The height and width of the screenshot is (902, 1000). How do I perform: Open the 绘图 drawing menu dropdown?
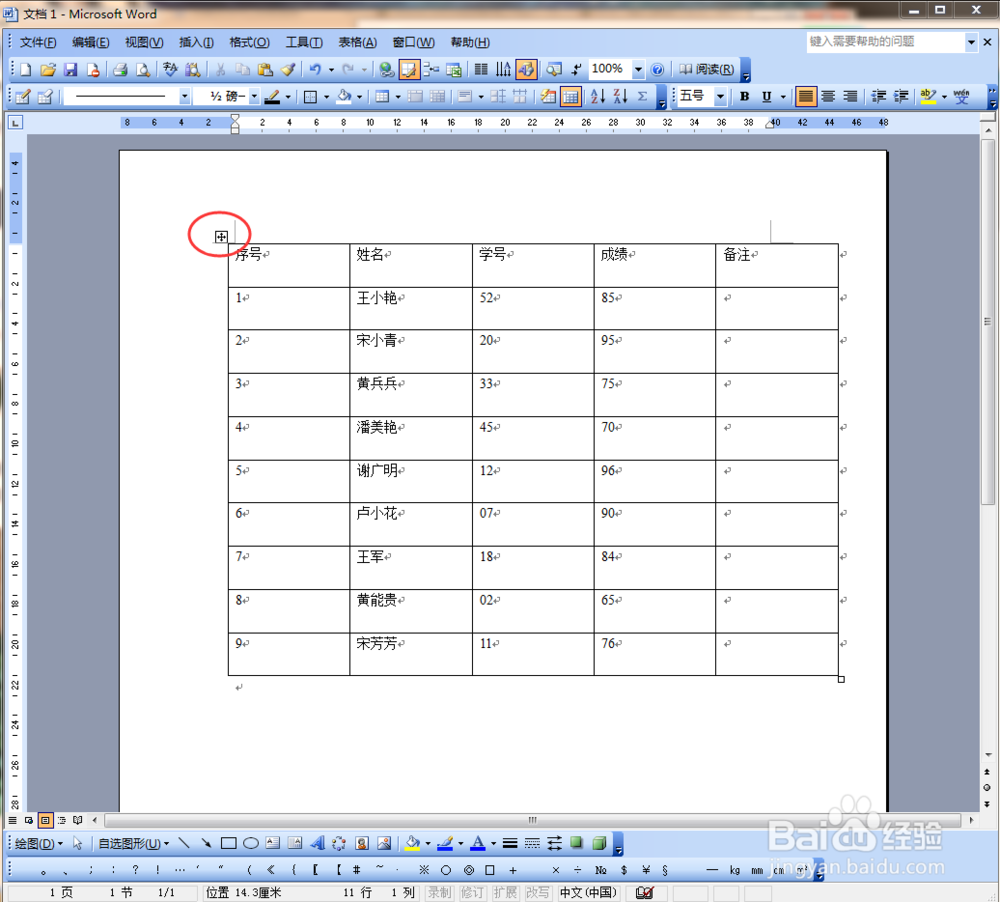(x=35, y=843)
